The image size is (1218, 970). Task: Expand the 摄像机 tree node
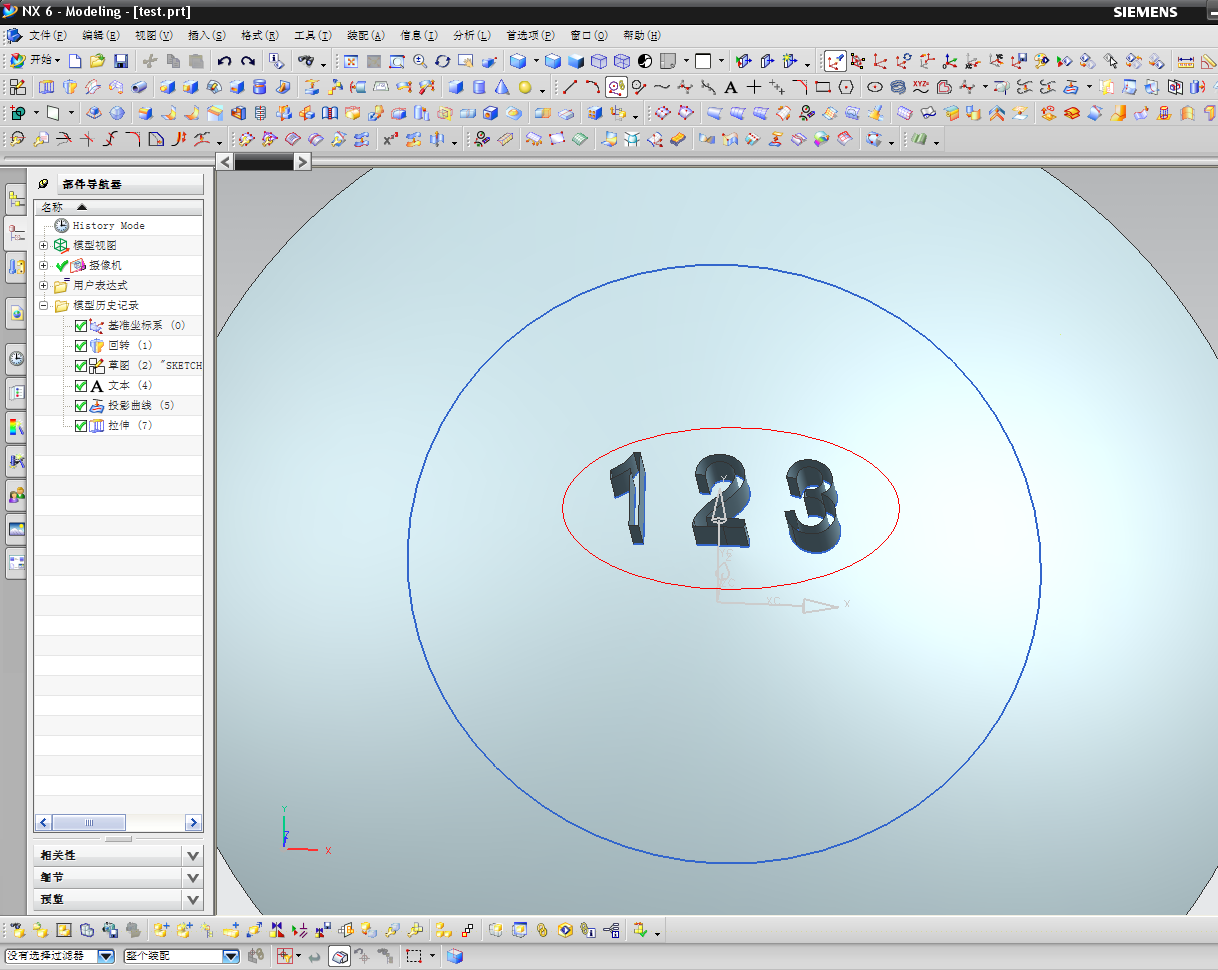click(x=43, y=266)
